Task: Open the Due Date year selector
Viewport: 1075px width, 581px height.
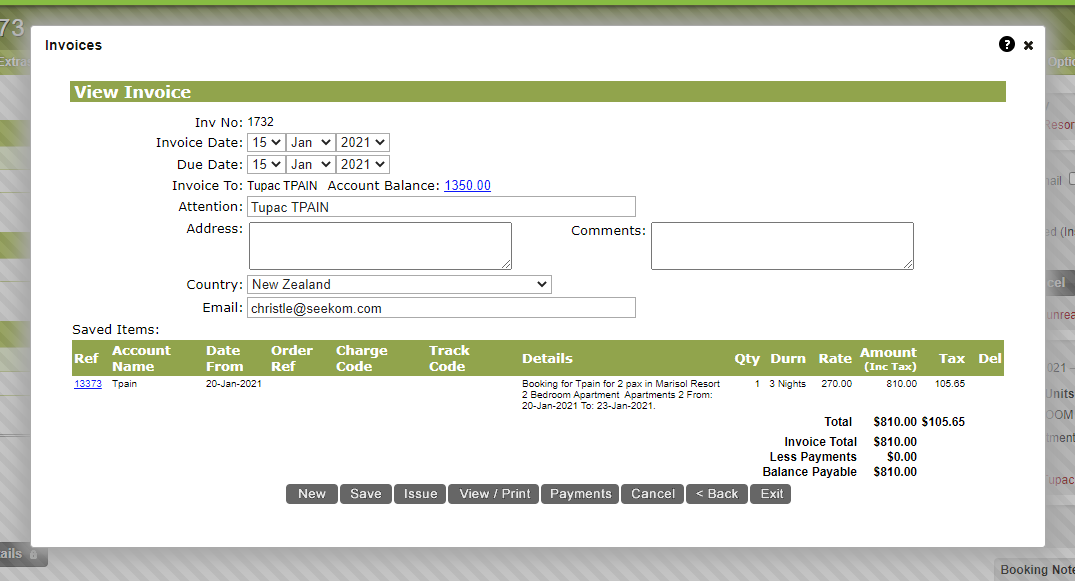Action: [x=362, y=164]
